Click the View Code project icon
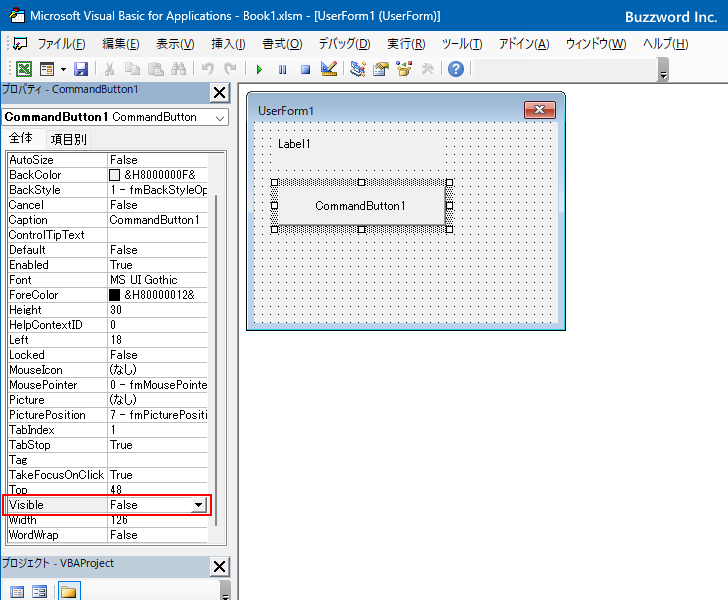 pyautogui.click(x=17, y=592)
